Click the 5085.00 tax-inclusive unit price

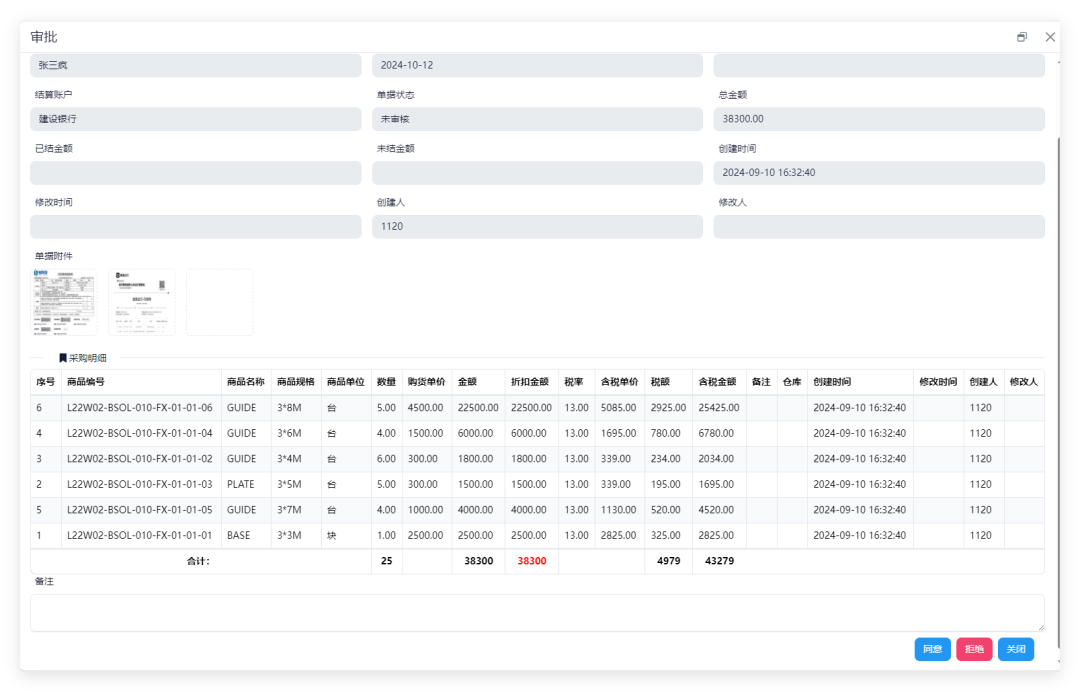point(618,408)
